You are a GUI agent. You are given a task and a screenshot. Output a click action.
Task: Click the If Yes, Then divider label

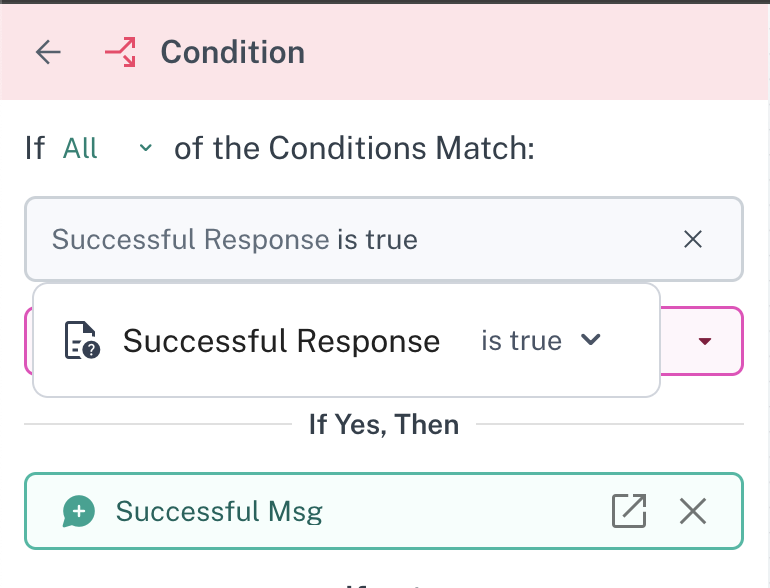(x=384, y=424)
